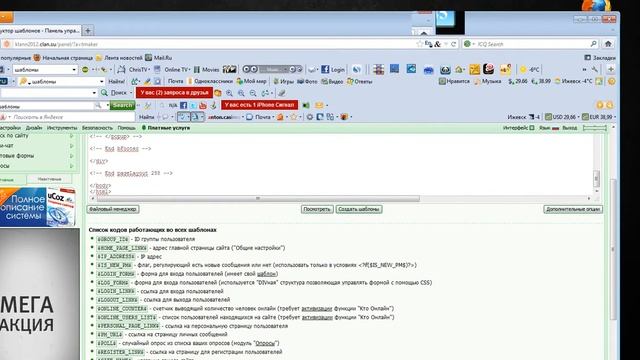Open the активизации link for $ONLINE_COUNTER$
The height and width of the screenshot is (360, 640).
(317, 309)
